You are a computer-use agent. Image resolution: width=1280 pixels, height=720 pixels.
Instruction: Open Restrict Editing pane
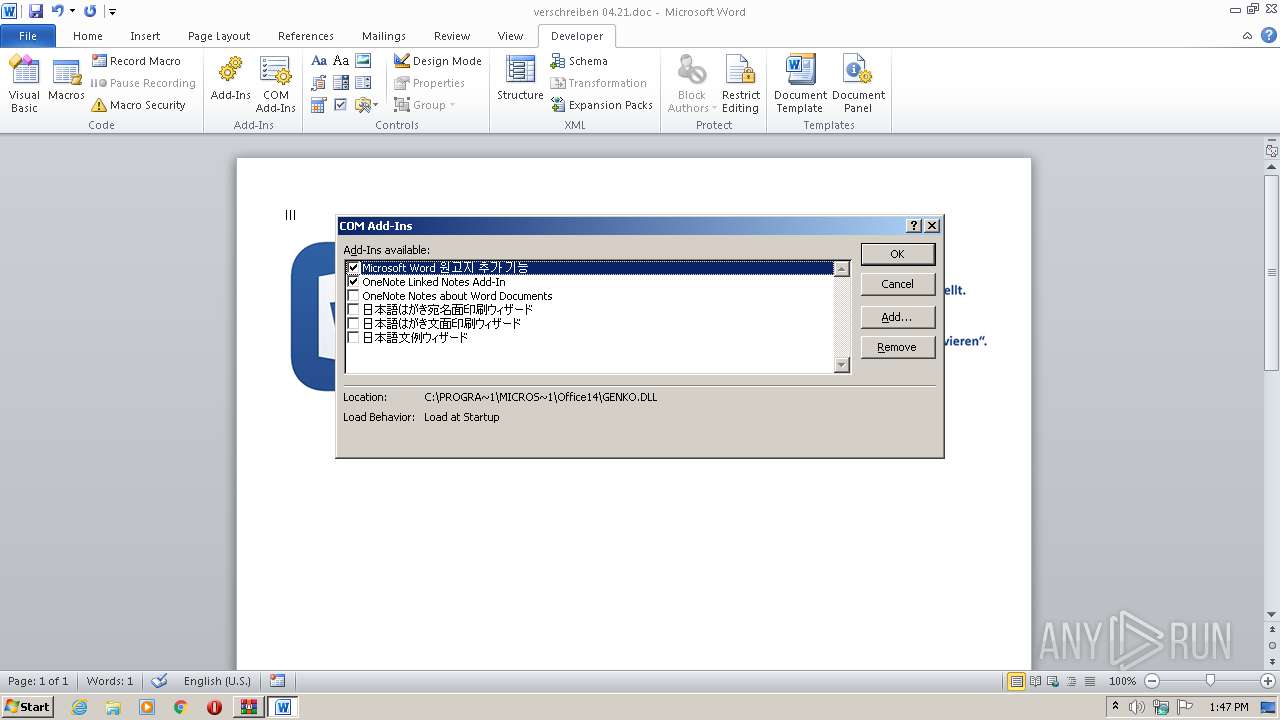point(740,84)
